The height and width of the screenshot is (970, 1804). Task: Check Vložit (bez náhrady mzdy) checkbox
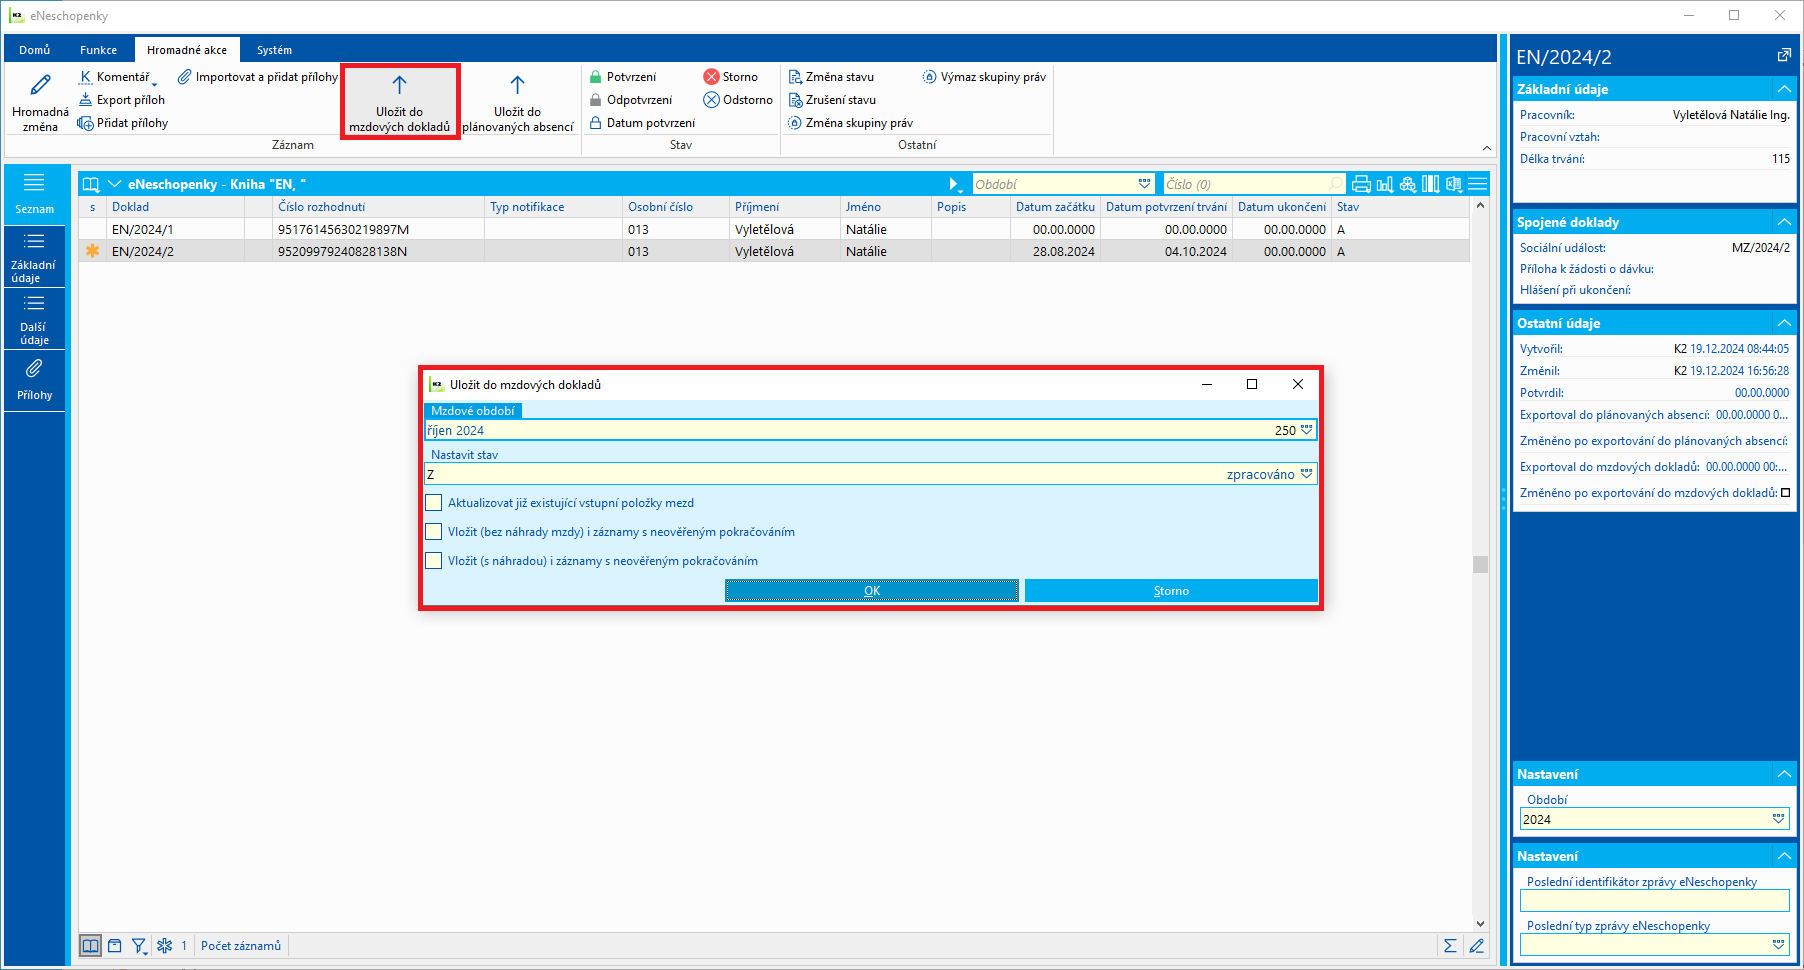(433, 532)
